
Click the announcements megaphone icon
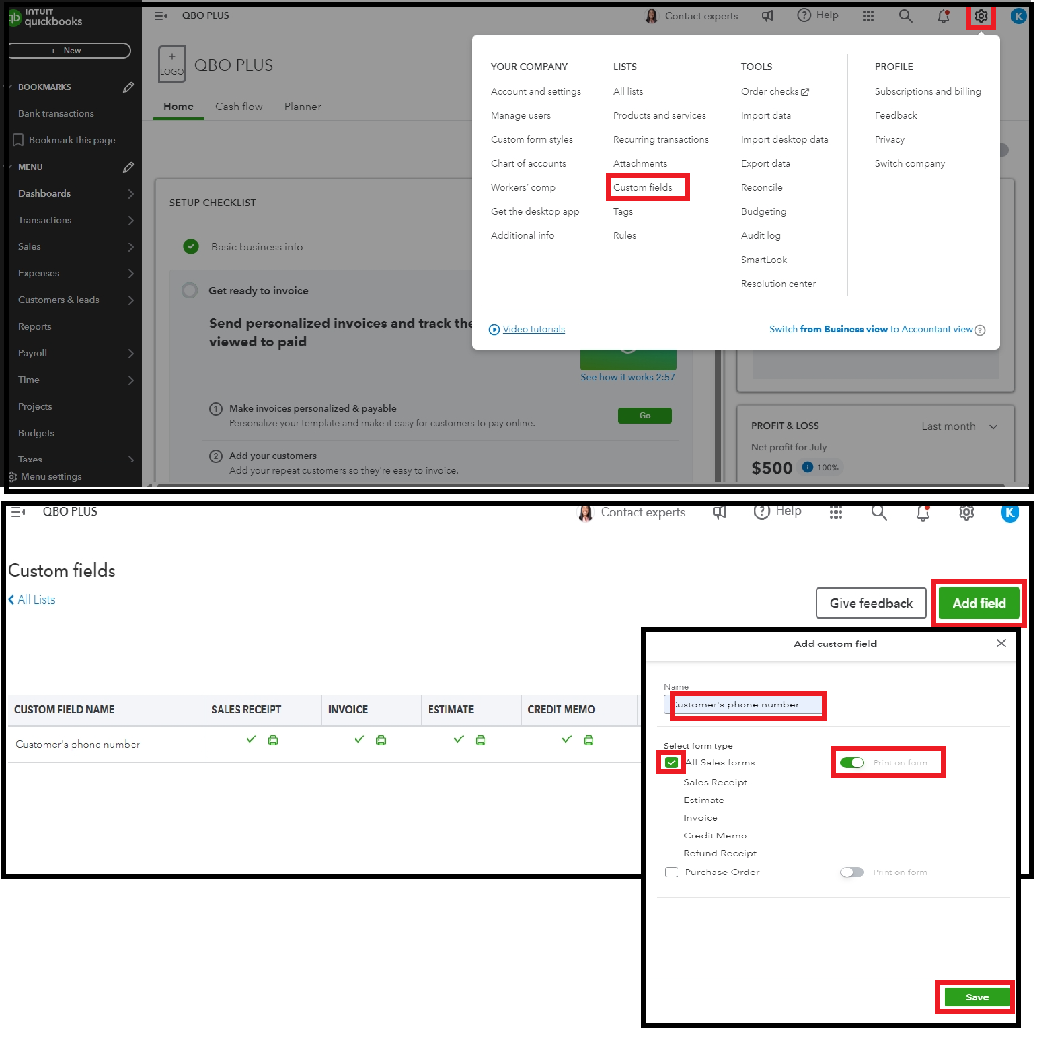(767, 16)
